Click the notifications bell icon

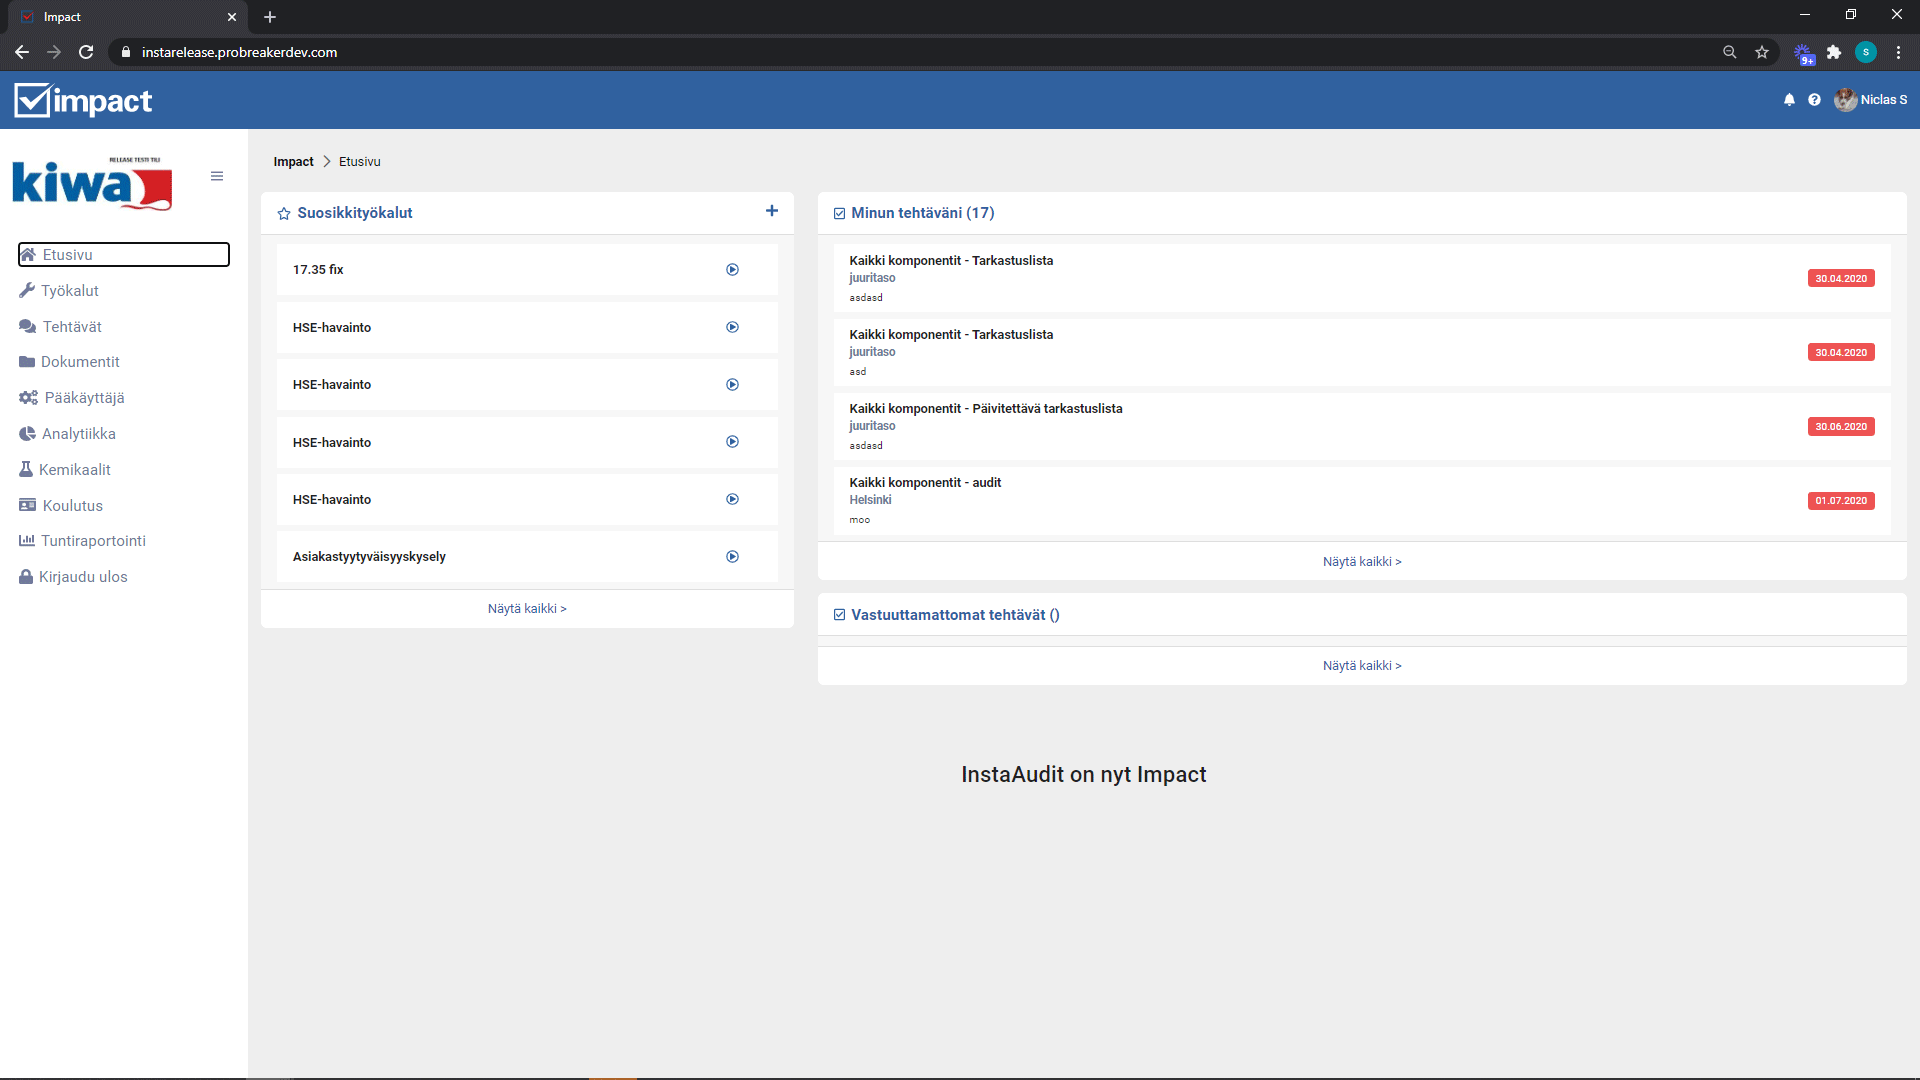(x=1789, y=100)
